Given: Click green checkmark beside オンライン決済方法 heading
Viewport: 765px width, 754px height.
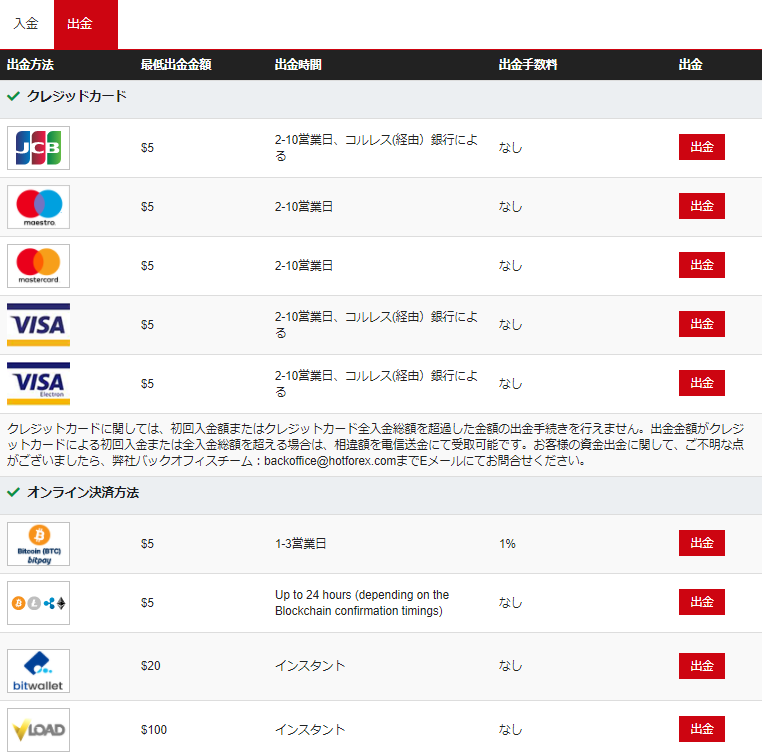Looking at the screenshot, I should click(14, 492).
